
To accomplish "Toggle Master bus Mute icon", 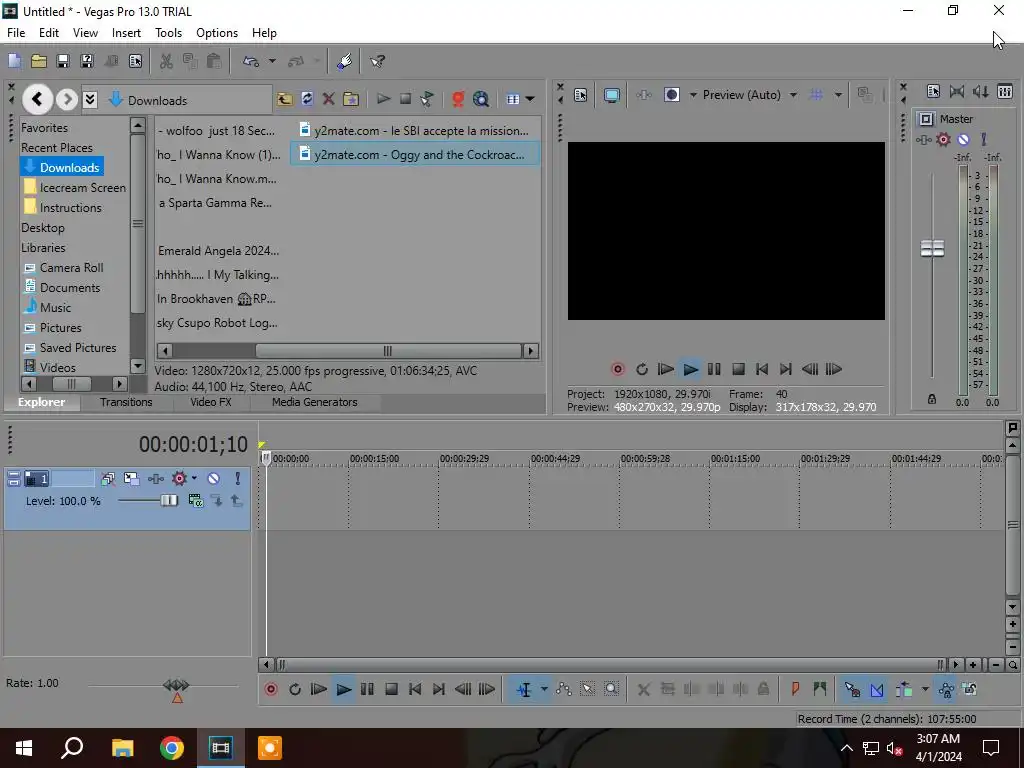I will point(964,139).
